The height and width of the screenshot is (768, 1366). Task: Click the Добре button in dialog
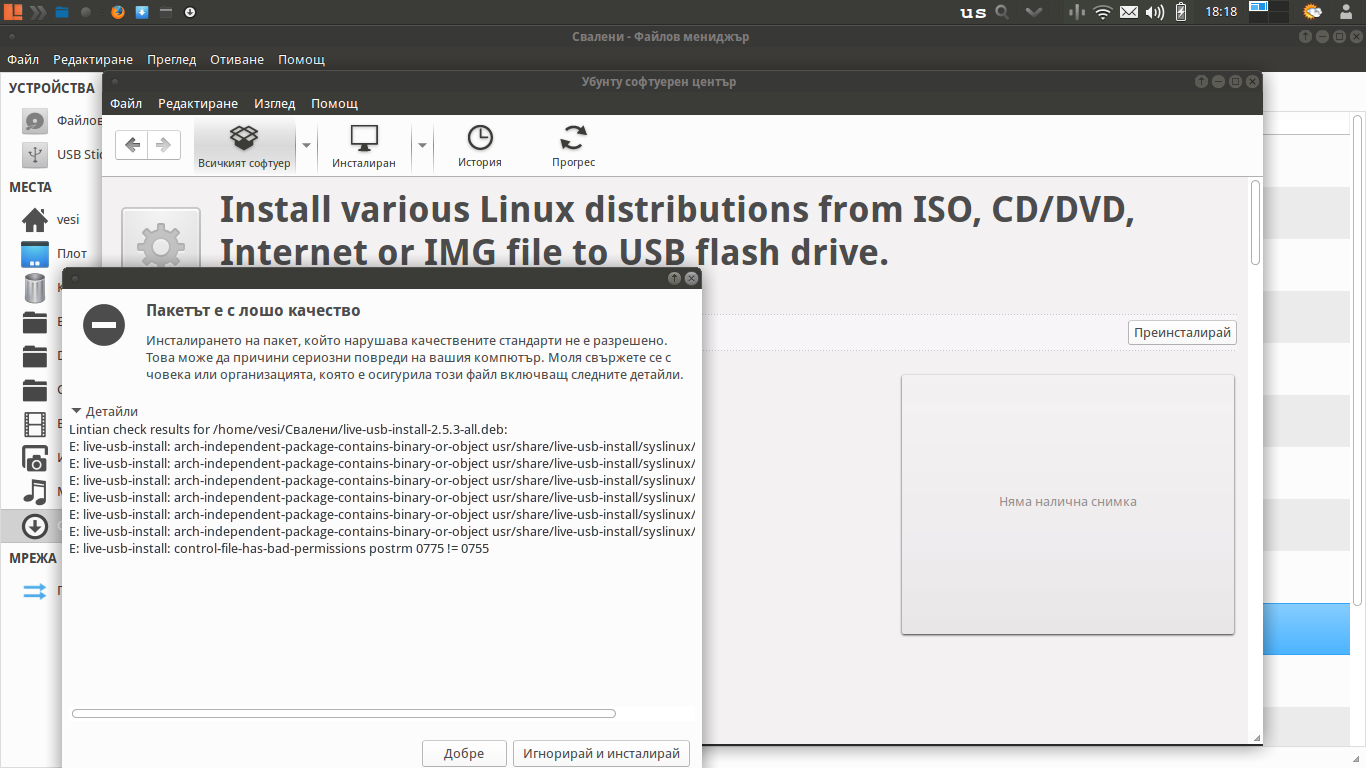point(464,754)
